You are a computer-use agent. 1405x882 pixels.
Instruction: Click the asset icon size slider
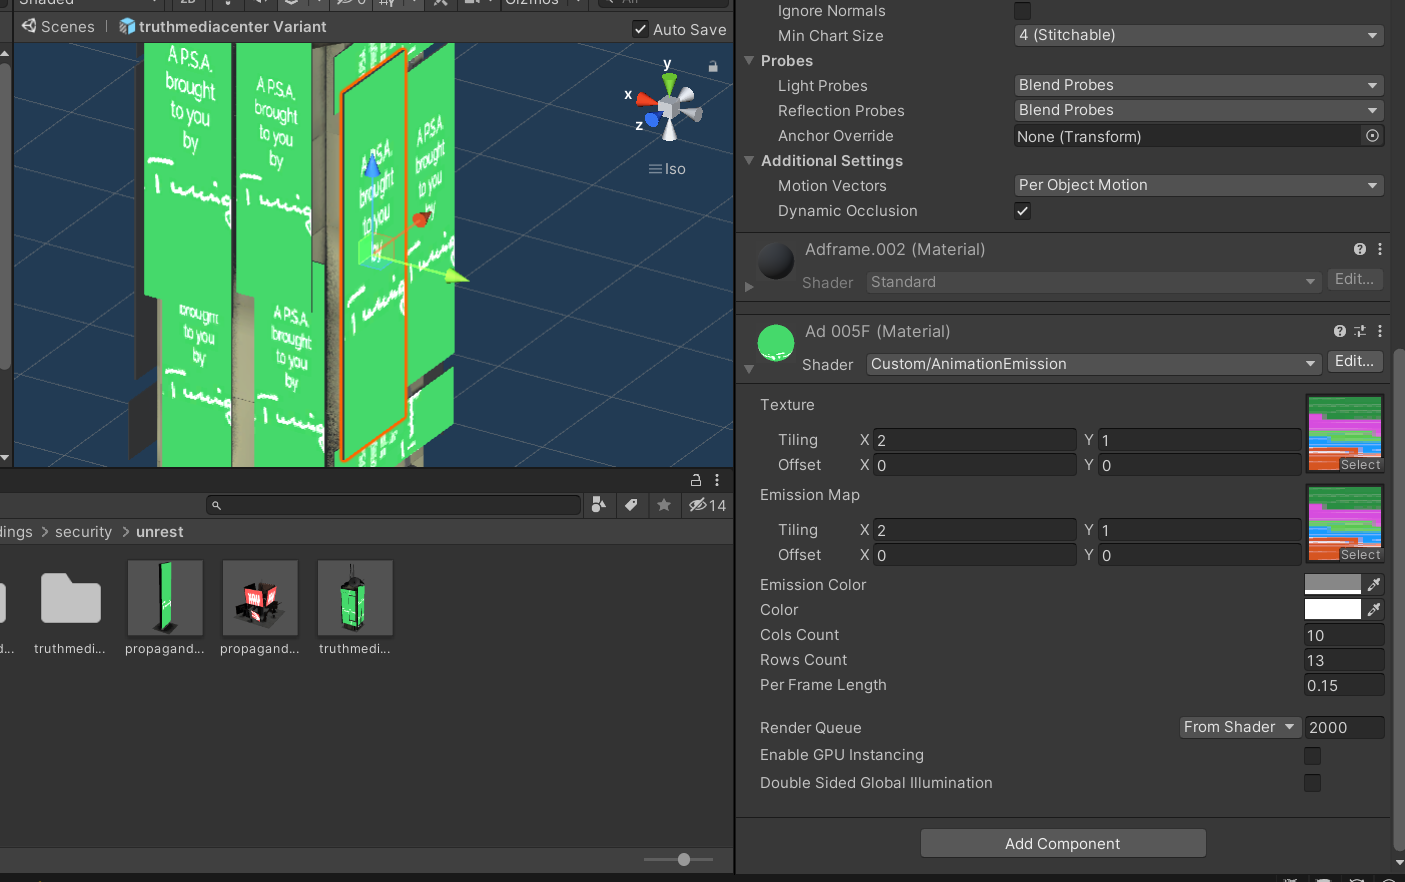[x=679, y=859]
